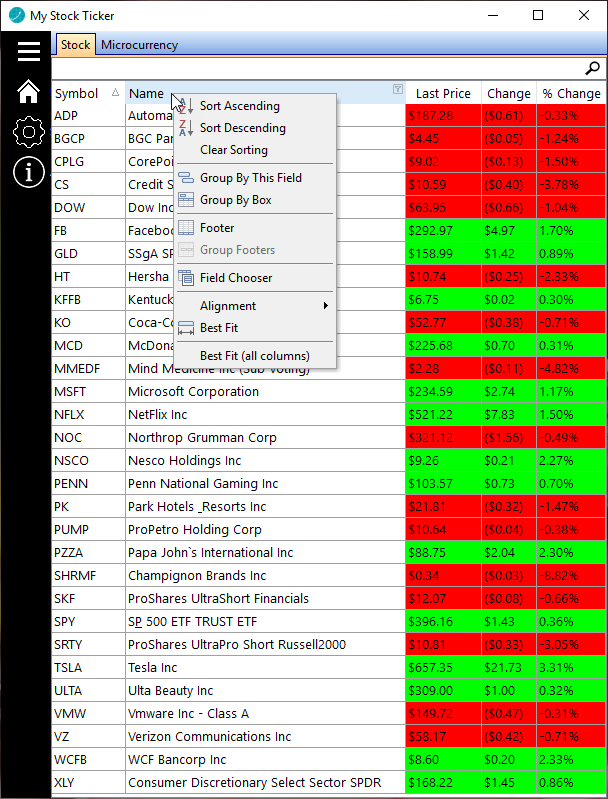Click the Group By This Field icon
Screen dimensions: 608x799
click(x=186, y=178)
